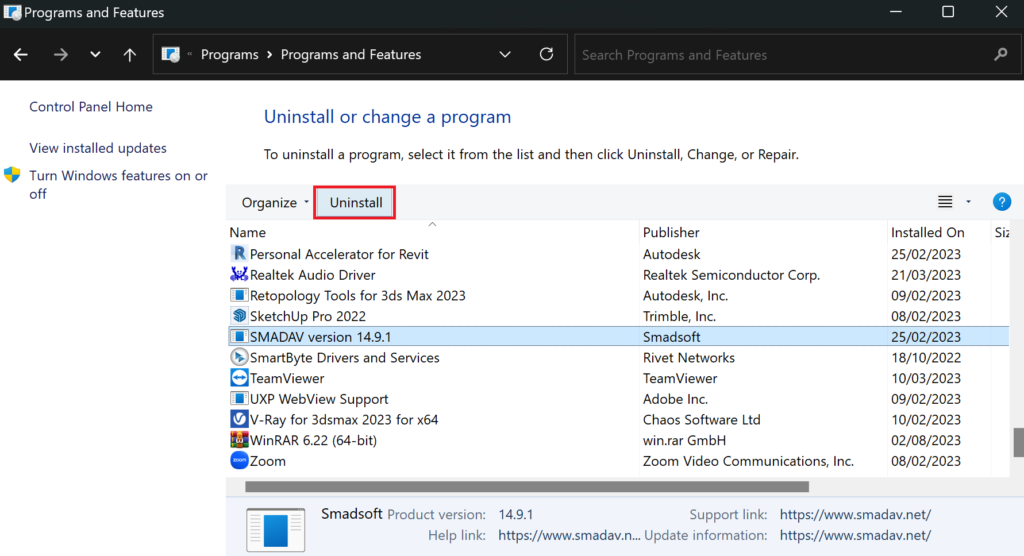Sort by the Publisher column header
Screen dimensions: 1024x556
pyautogui.click(x=671, y=233)
